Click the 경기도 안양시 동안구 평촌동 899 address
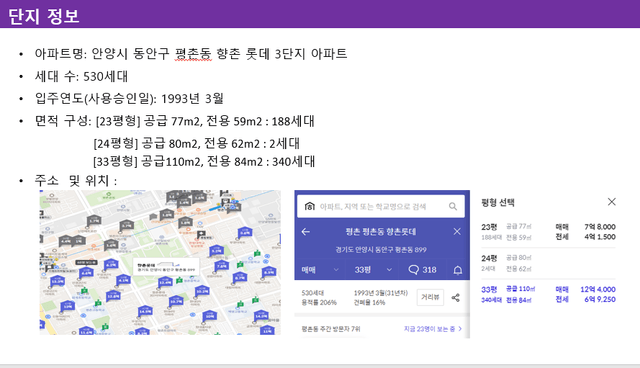The image size is (640, 368). [381, 250]
